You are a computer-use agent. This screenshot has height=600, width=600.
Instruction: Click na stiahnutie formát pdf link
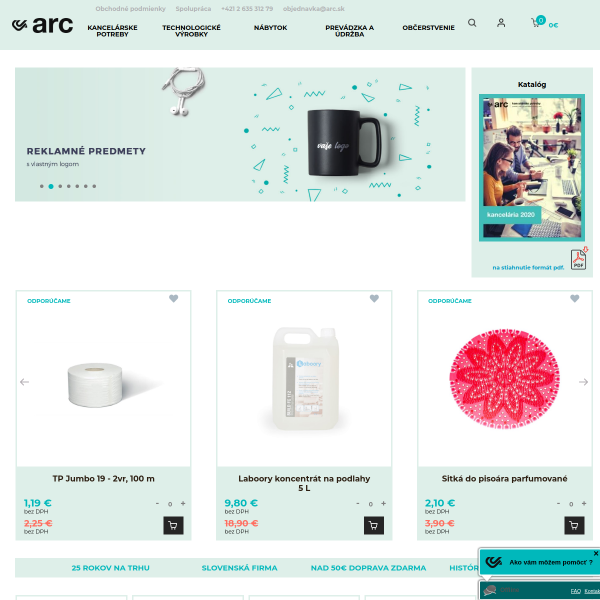[x=528, y=267]
